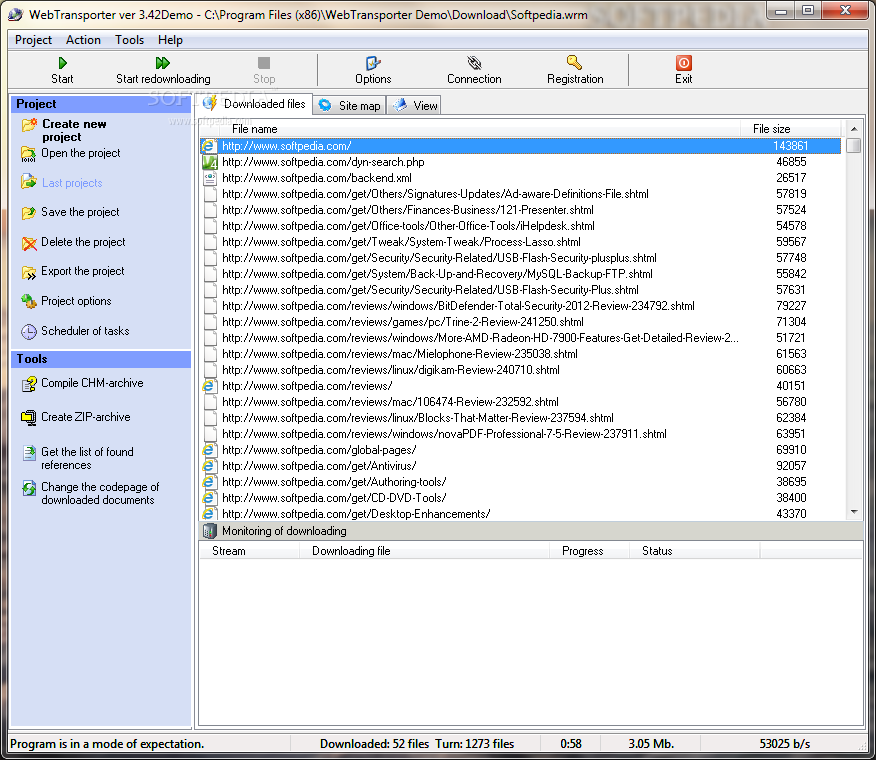
Task: Open the Tools menu
Action: (130, 40)
